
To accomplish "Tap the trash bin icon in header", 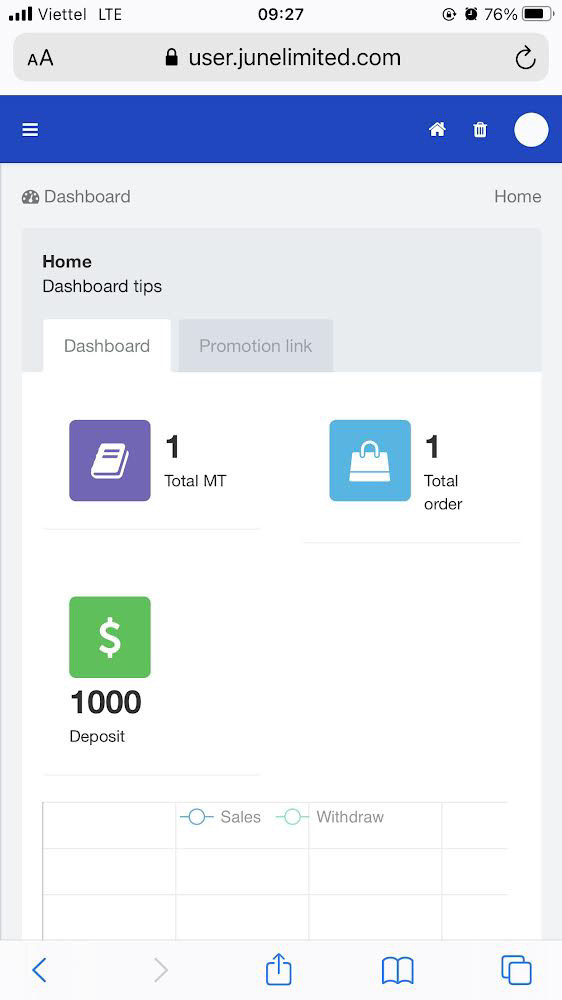I will pos(480,129).
